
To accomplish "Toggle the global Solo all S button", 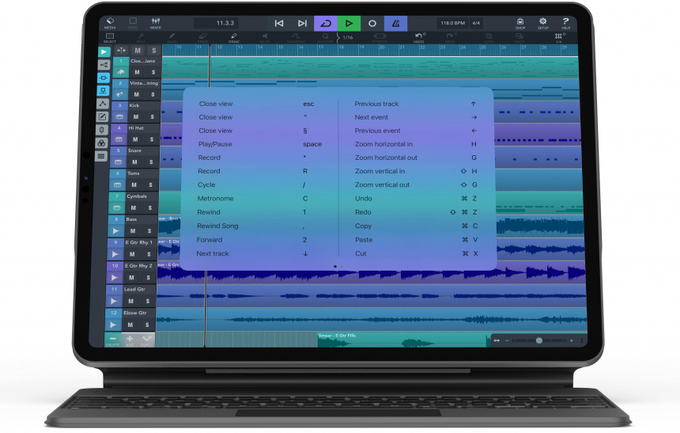I will (x=154, y=51).
